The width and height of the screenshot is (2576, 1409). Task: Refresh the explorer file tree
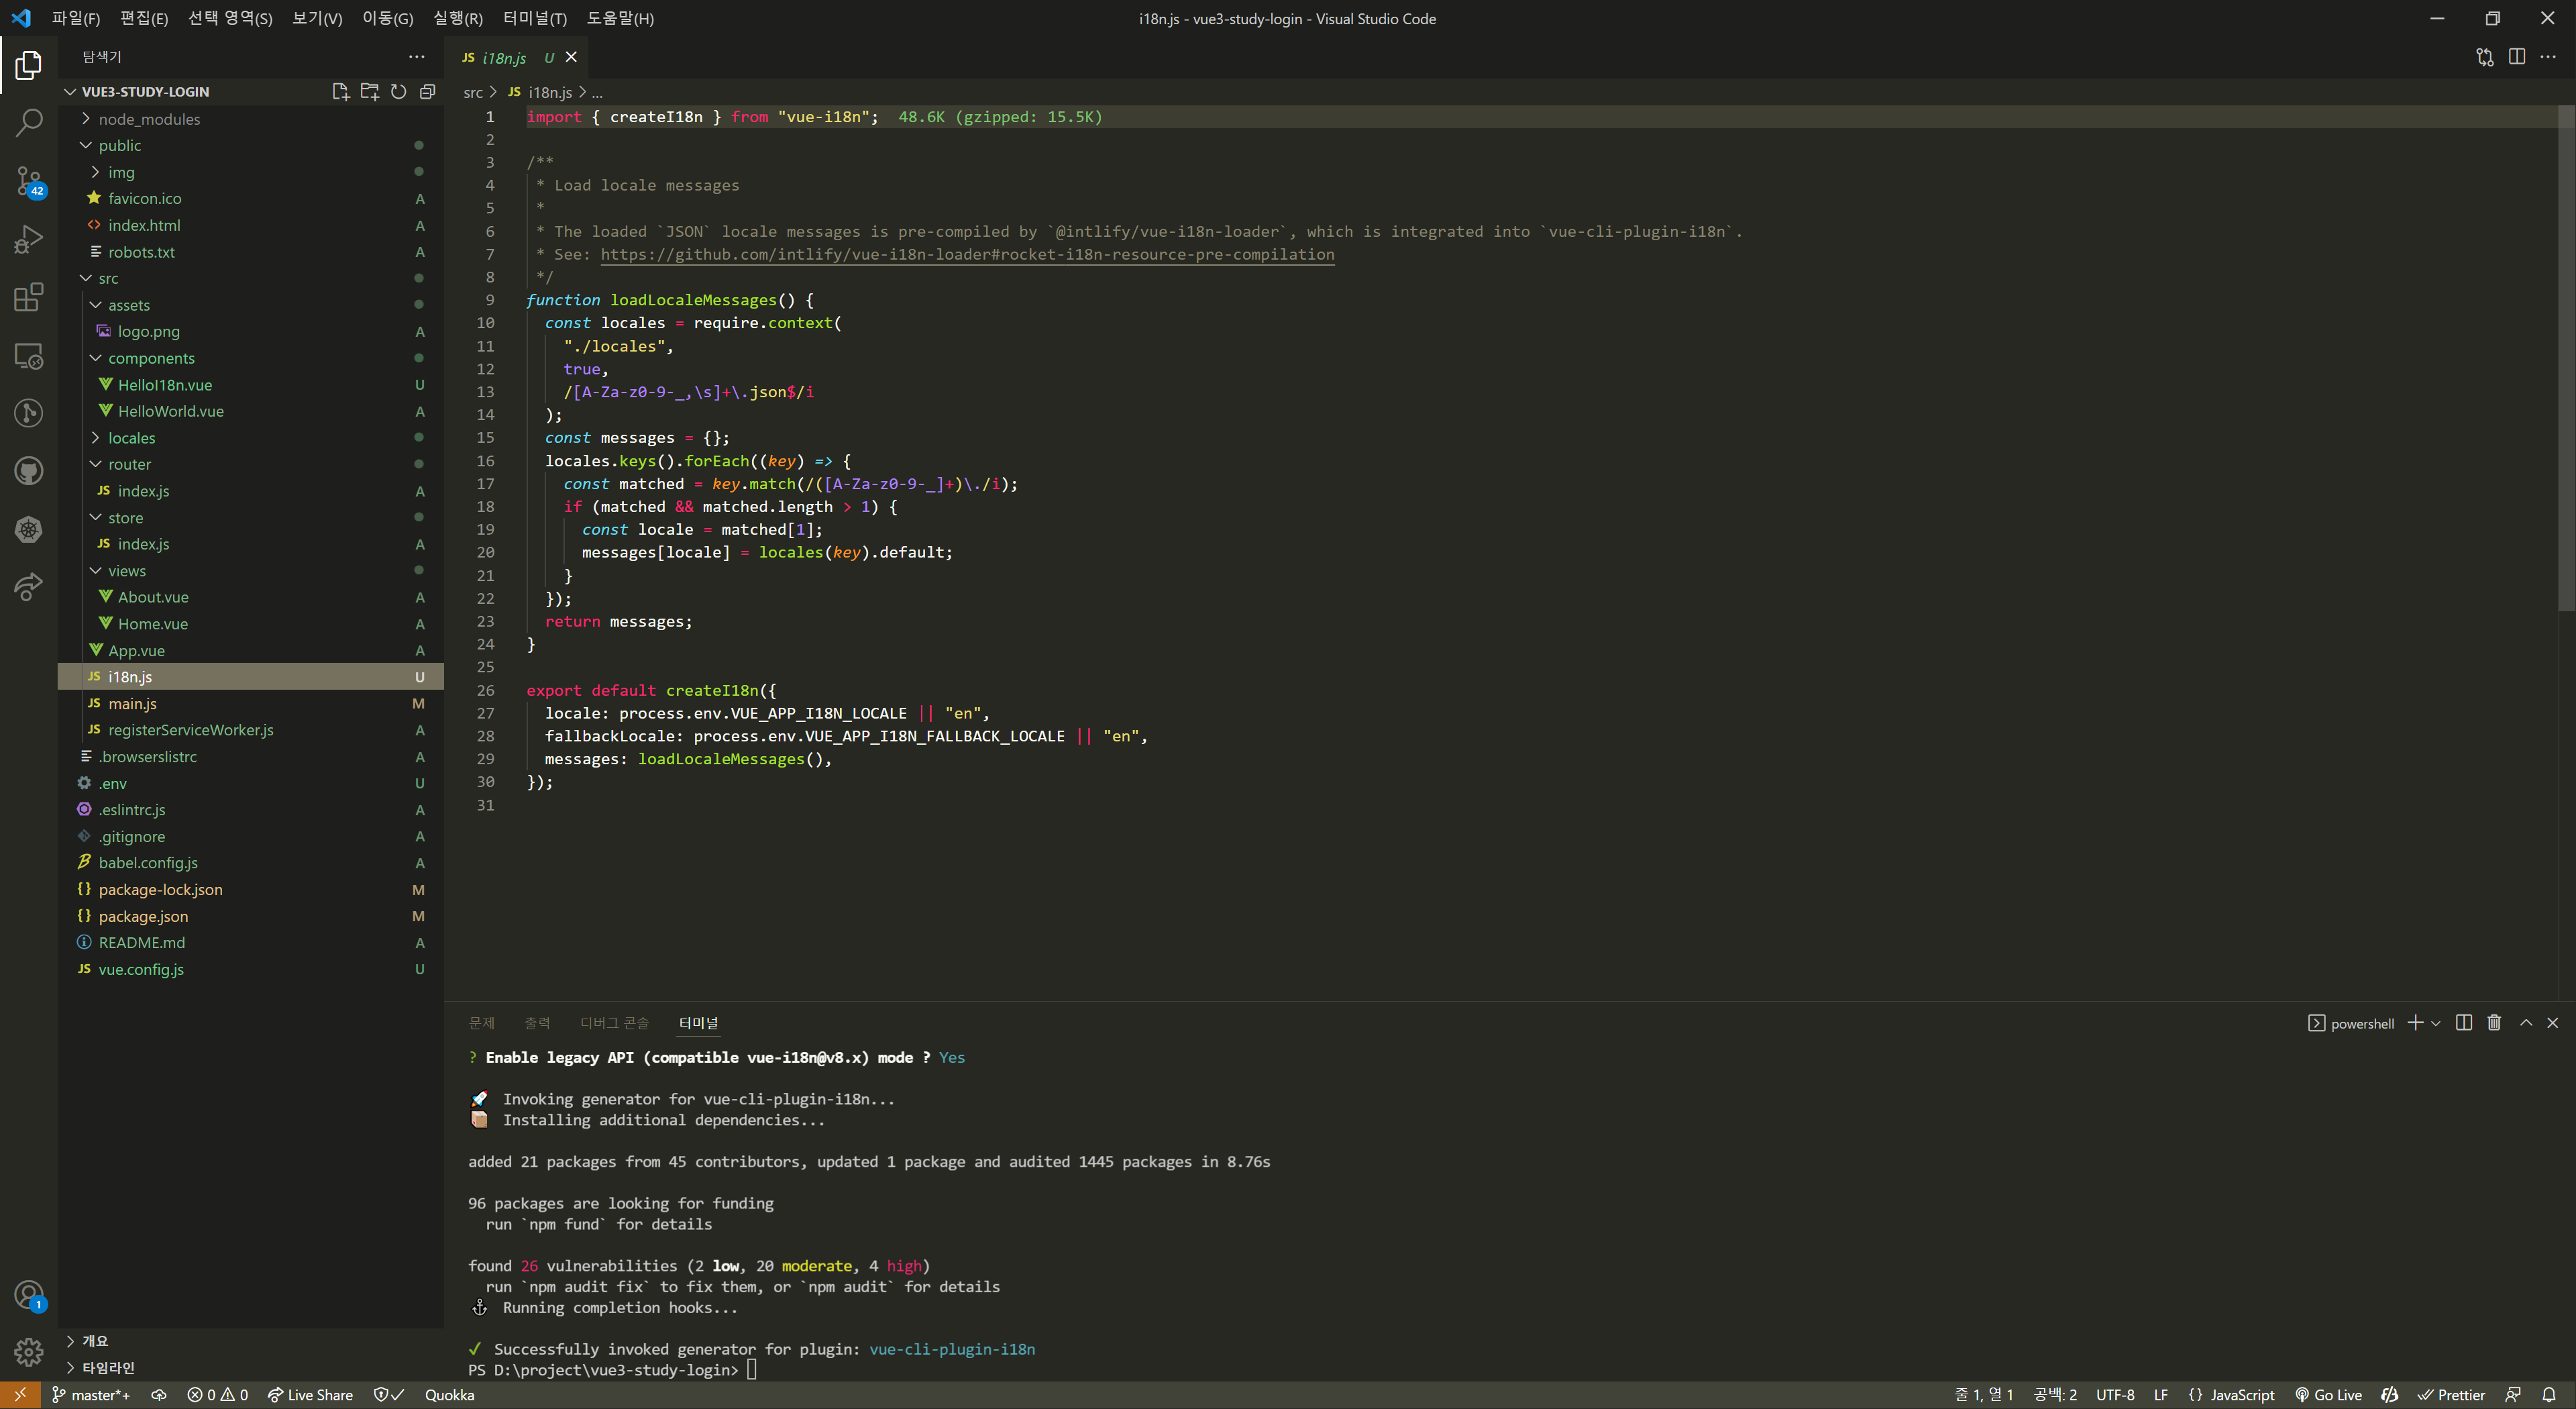398,91
